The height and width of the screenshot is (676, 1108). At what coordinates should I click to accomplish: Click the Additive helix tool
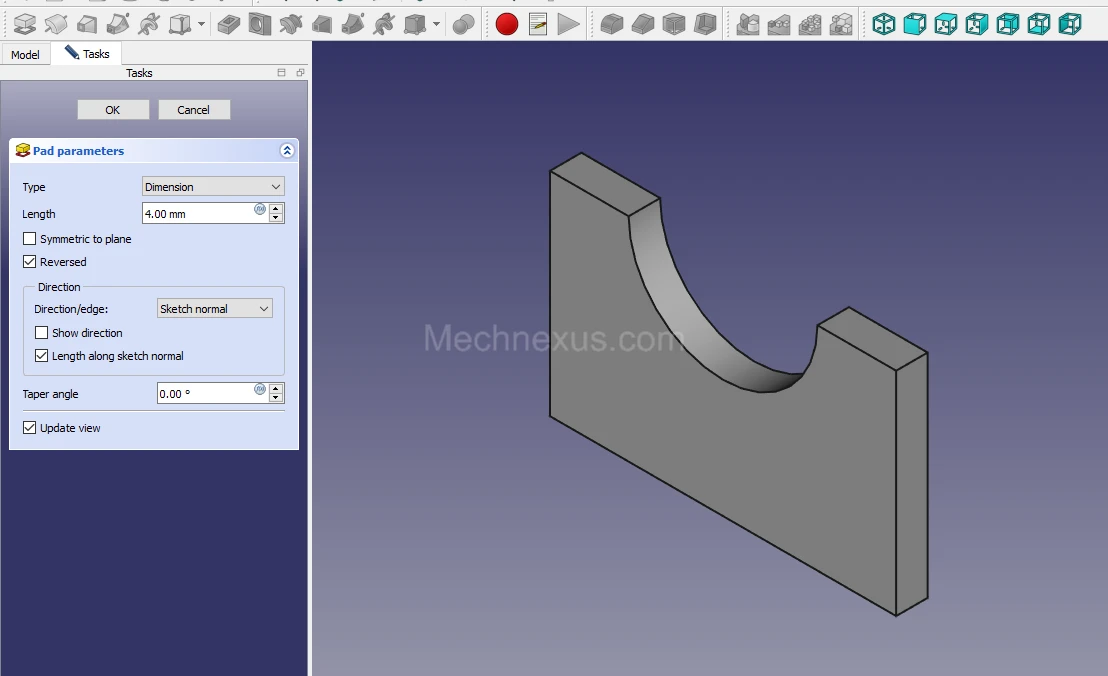149,24
